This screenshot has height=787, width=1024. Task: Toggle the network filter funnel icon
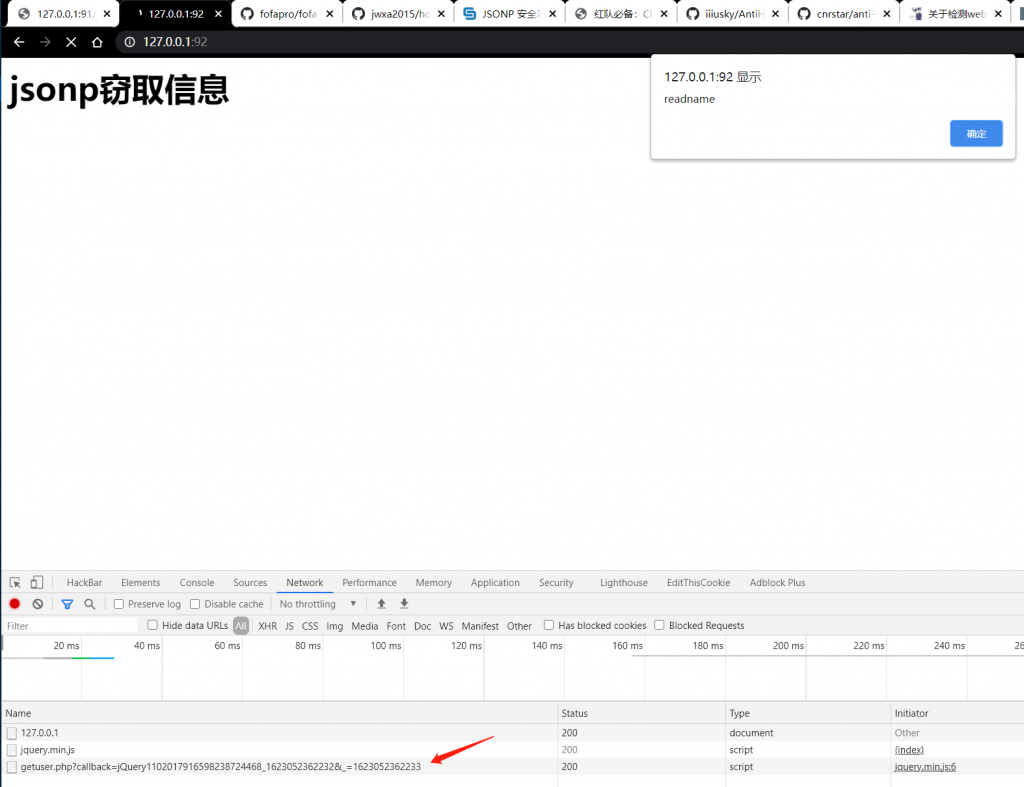(67, 604)
